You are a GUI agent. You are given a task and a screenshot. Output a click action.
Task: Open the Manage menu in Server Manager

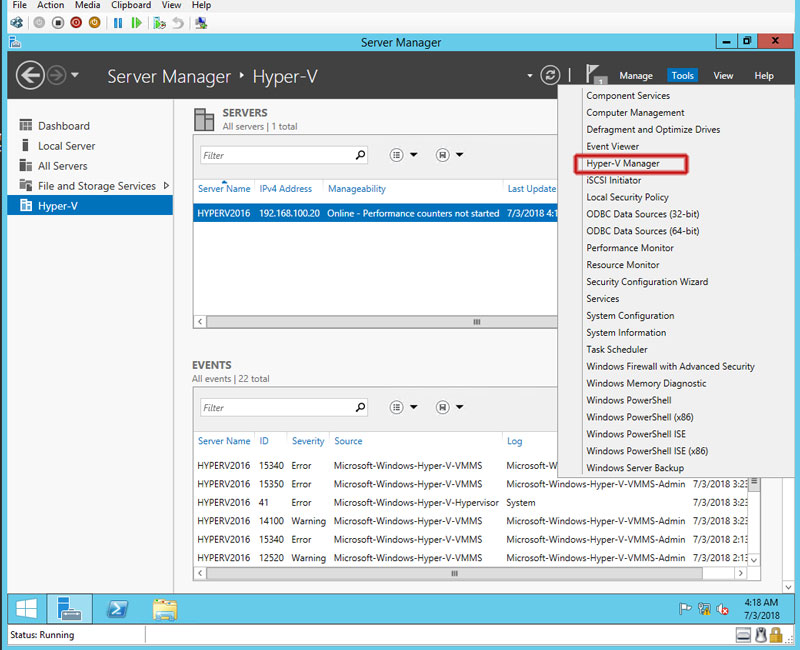click(x=636, y=76)
